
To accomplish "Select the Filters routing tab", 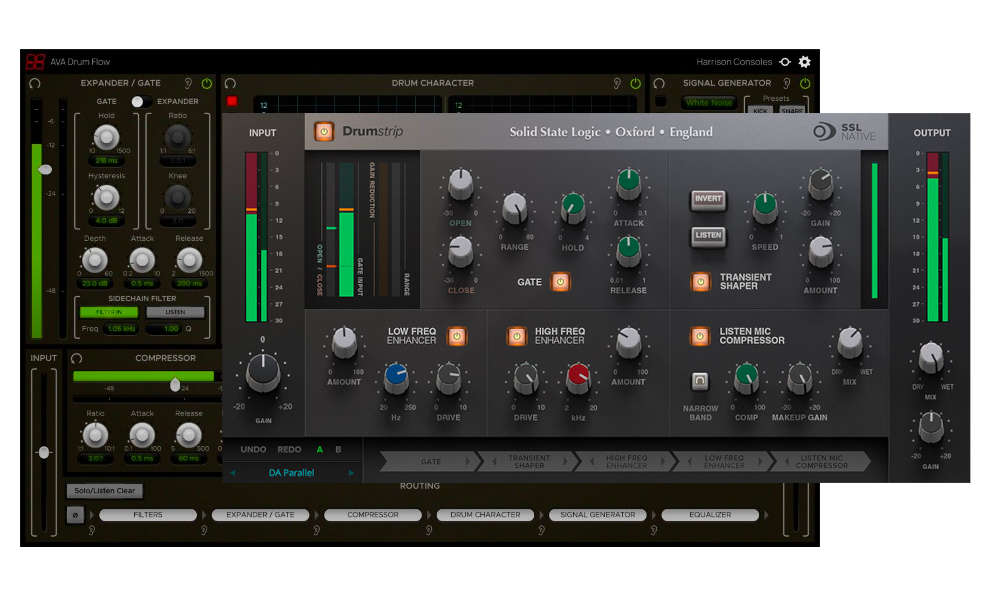I will coord(148,515).
